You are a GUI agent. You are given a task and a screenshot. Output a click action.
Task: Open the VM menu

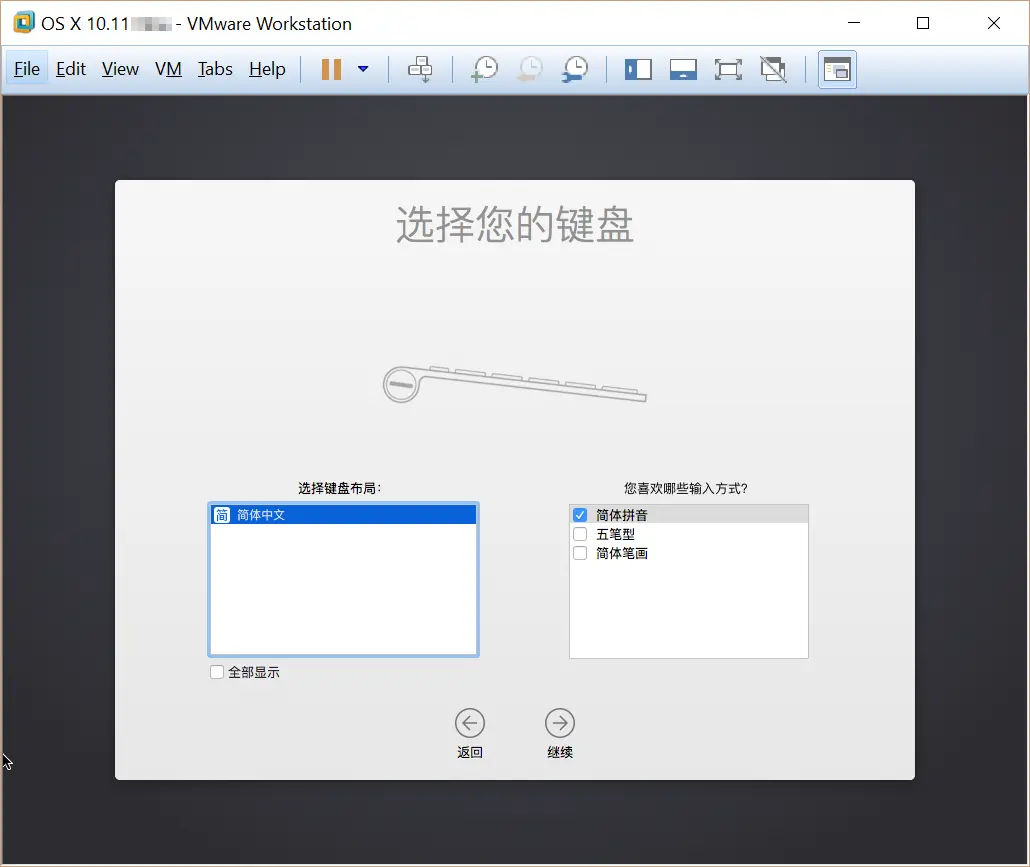click(x=168, y=69)
